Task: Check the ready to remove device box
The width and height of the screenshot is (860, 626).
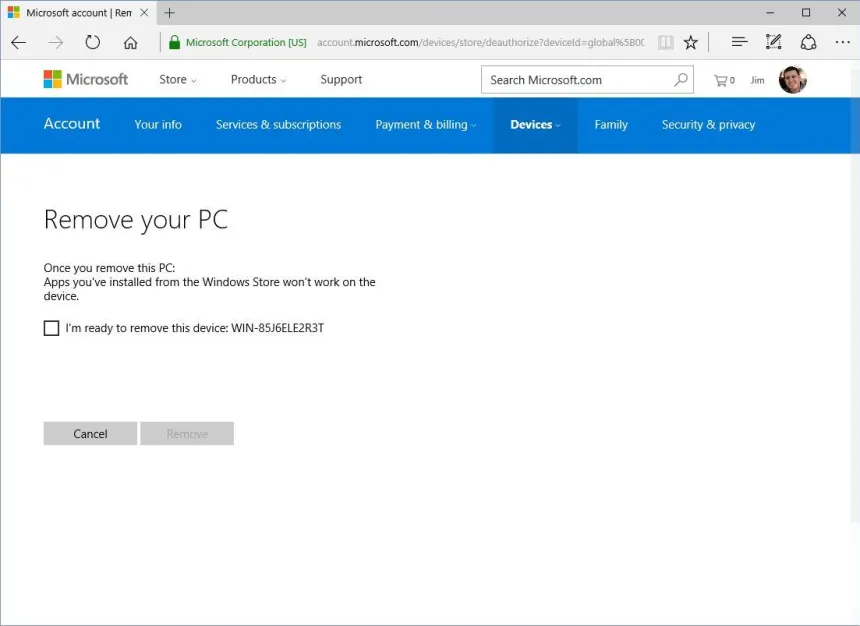Action: click(52, 328)
